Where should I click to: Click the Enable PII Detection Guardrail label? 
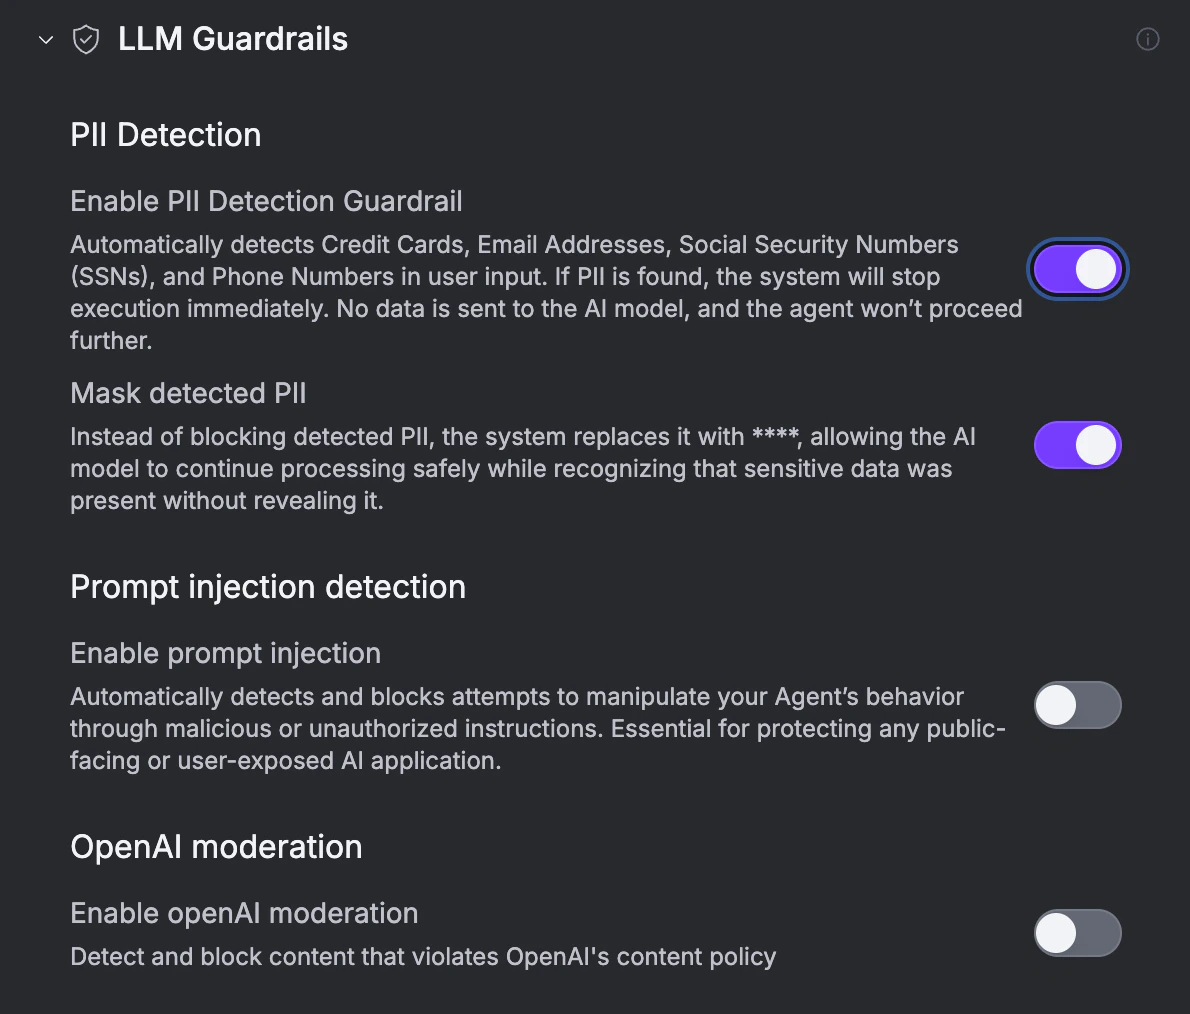coord(266,201)
